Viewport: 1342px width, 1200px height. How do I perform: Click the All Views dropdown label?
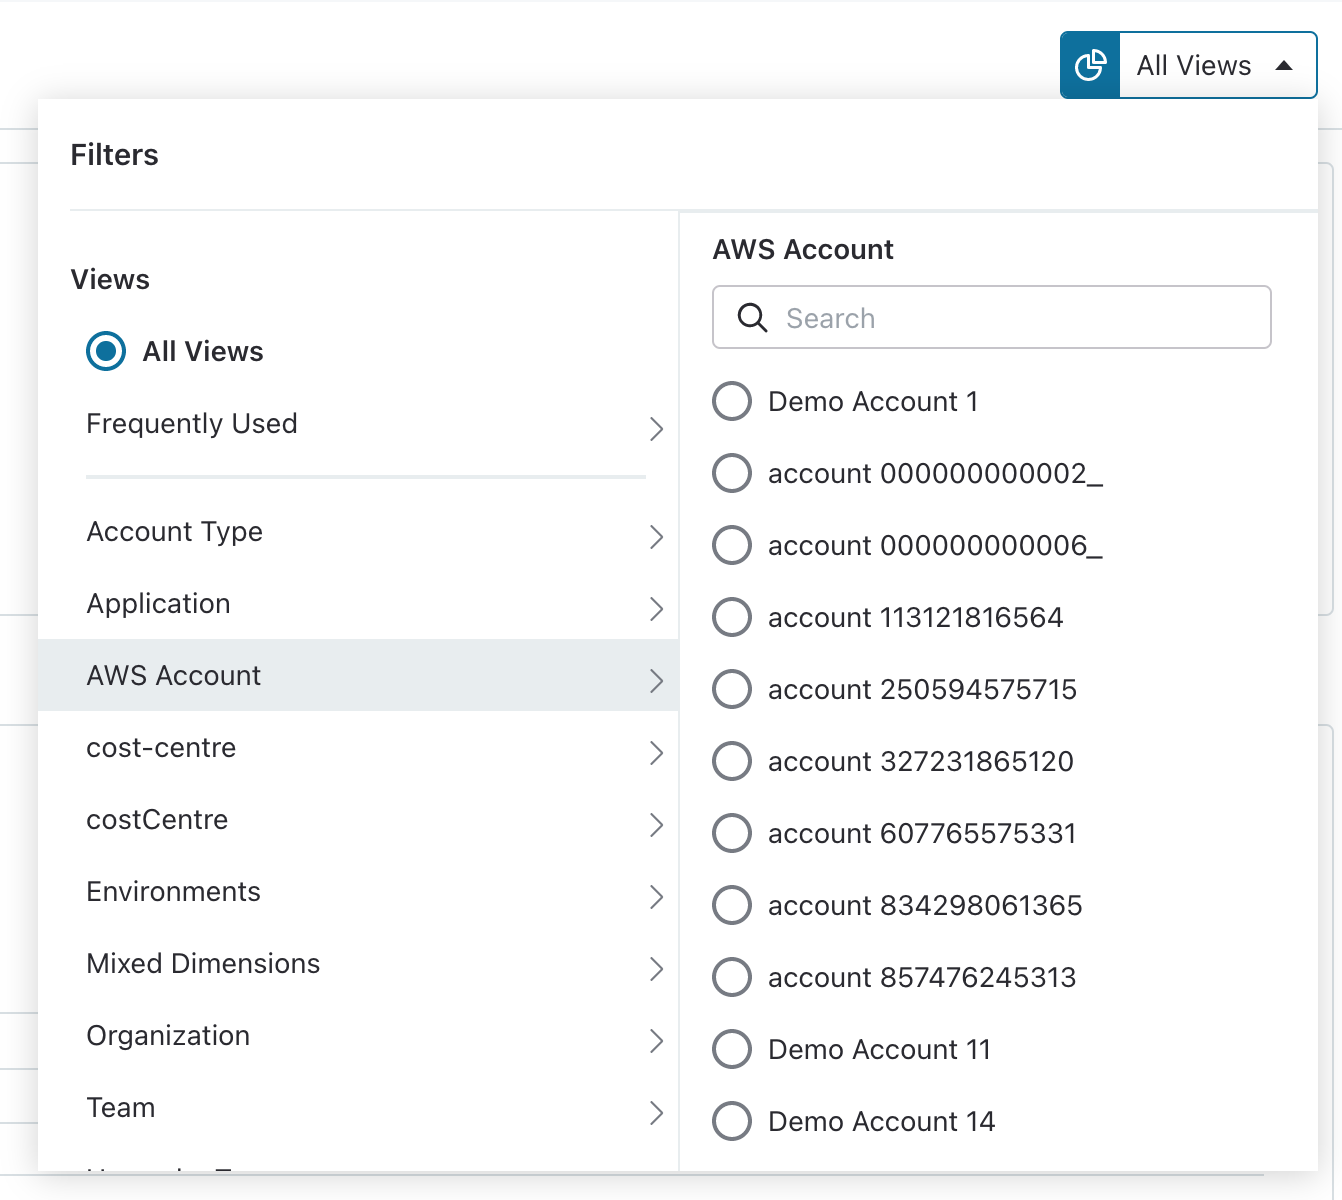(x=1194, y=66)
